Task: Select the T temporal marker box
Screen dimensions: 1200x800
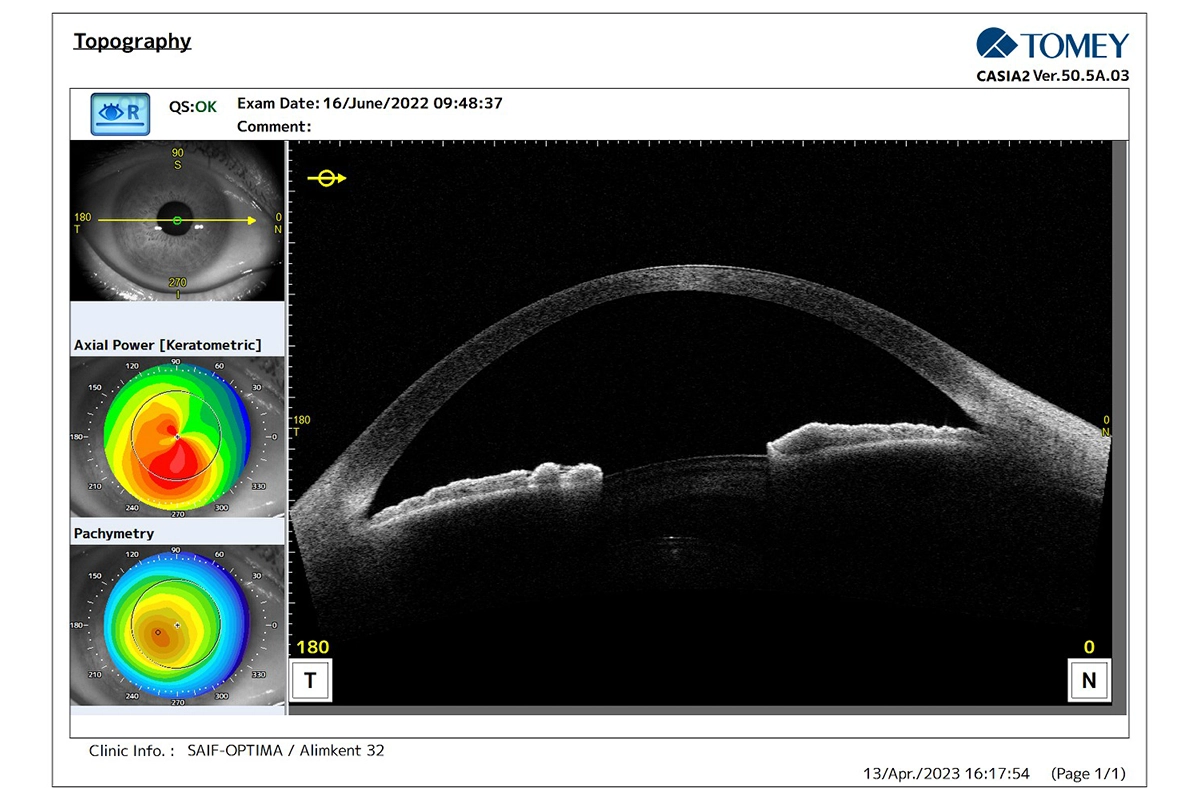Action: point(310,681)
